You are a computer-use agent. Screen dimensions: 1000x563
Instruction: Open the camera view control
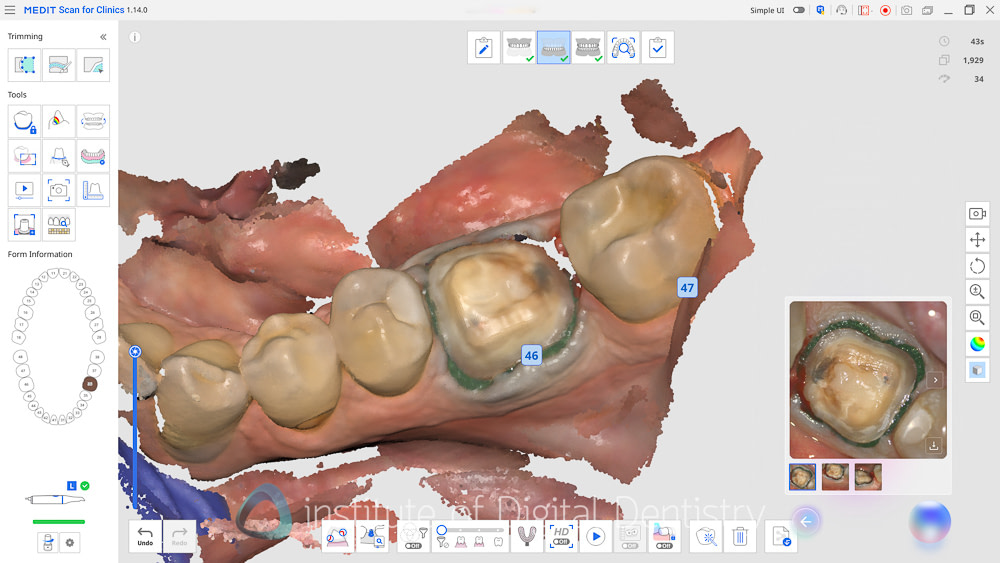[977, 214]
